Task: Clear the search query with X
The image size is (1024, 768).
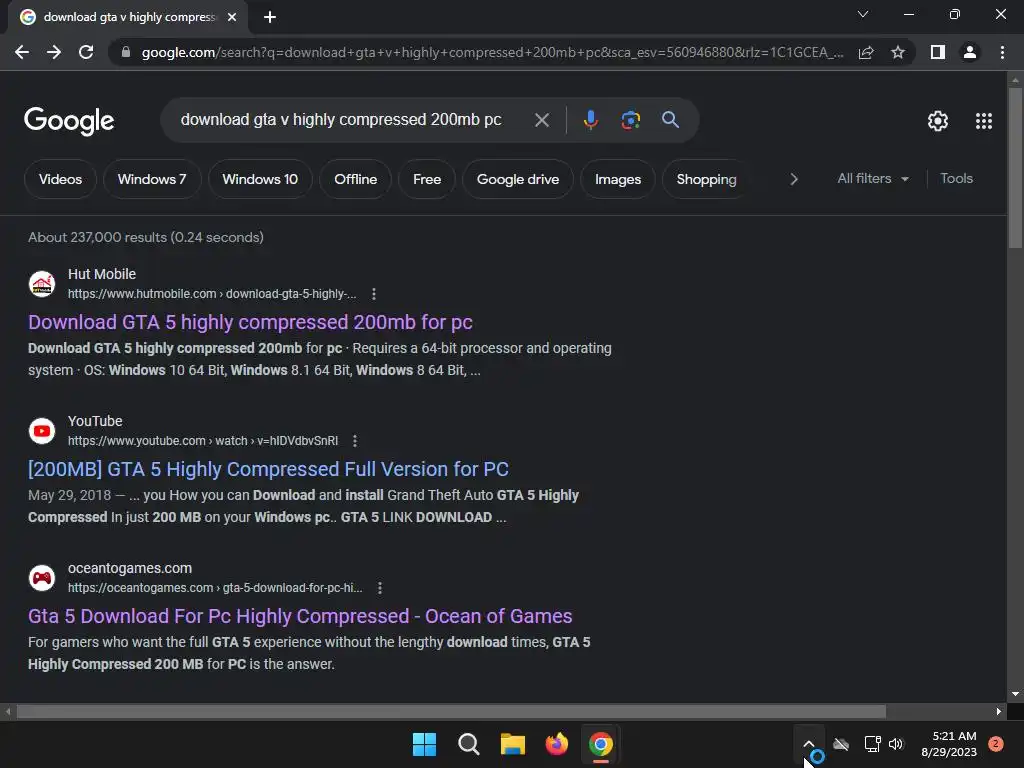Action: [x=541, y=120]
